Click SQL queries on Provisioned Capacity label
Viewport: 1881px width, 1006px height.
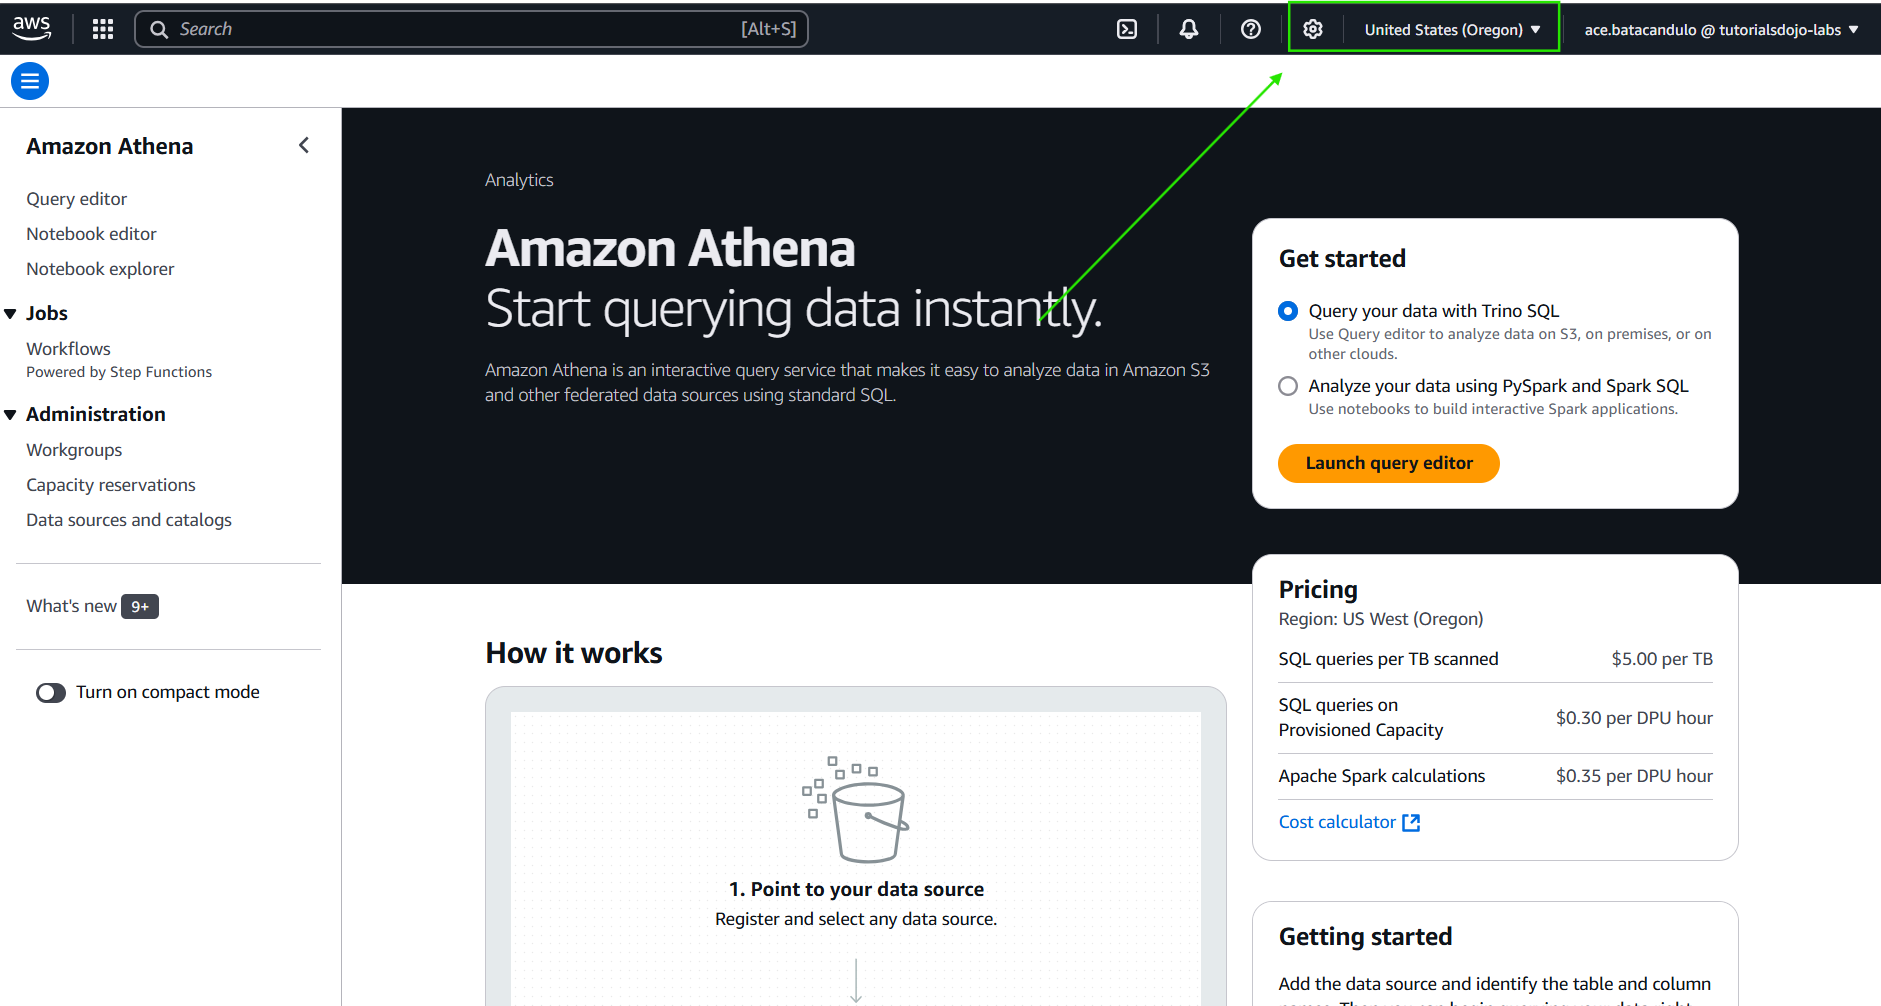(1361, 718)
